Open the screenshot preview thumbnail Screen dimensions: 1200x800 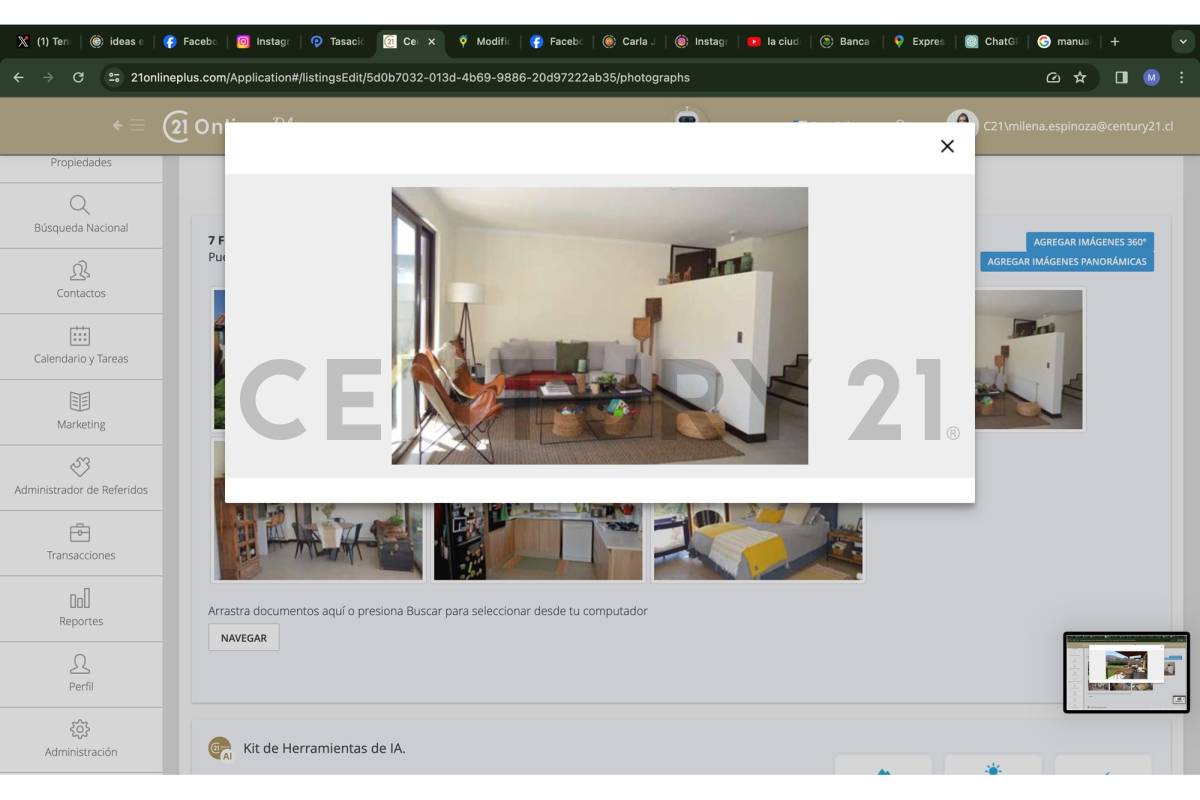1126,672
